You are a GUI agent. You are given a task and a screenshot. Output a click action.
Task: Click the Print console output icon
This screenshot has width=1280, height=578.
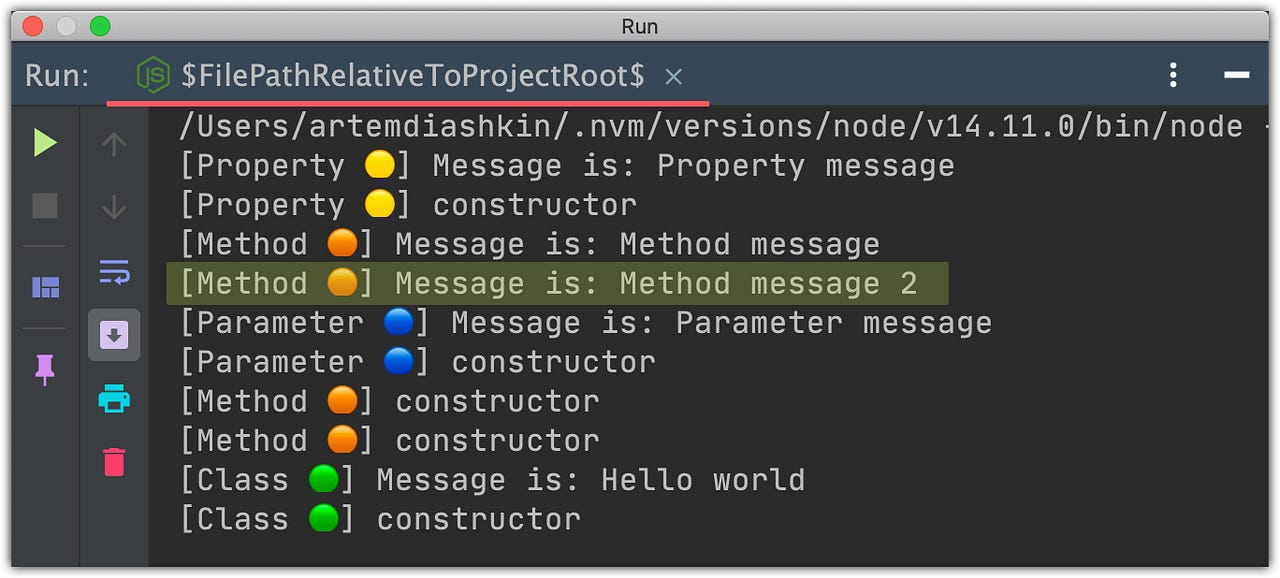click(113, 399)
